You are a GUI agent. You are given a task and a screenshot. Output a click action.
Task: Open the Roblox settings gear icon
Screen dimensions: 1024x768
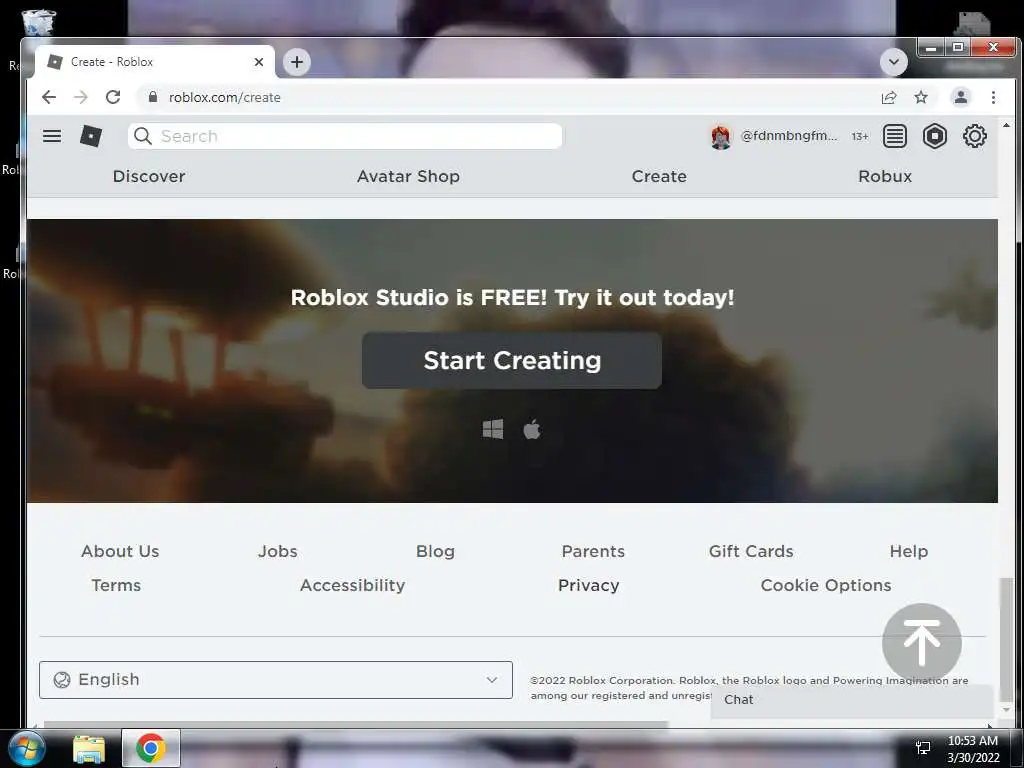pos(974,136)
